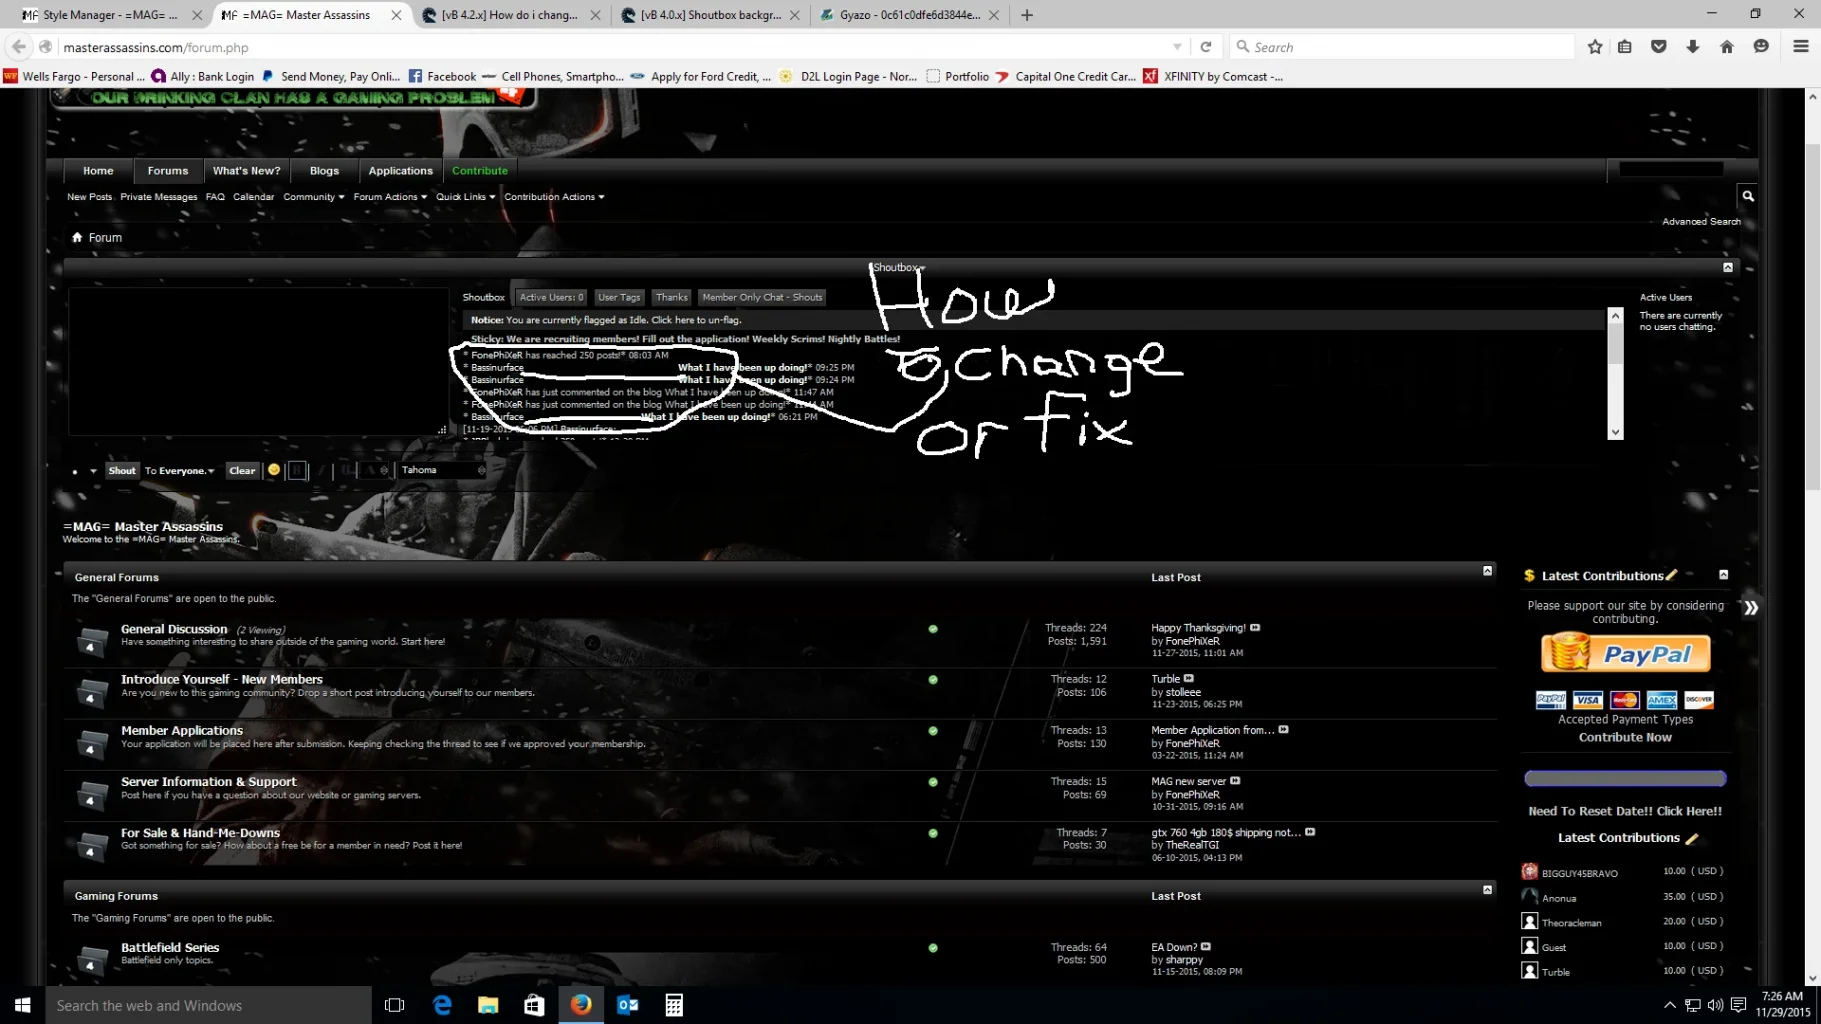The height and width of the screenshot is (1024, 1821).
Task: Click the Shout button
Action: click(122, 471)
